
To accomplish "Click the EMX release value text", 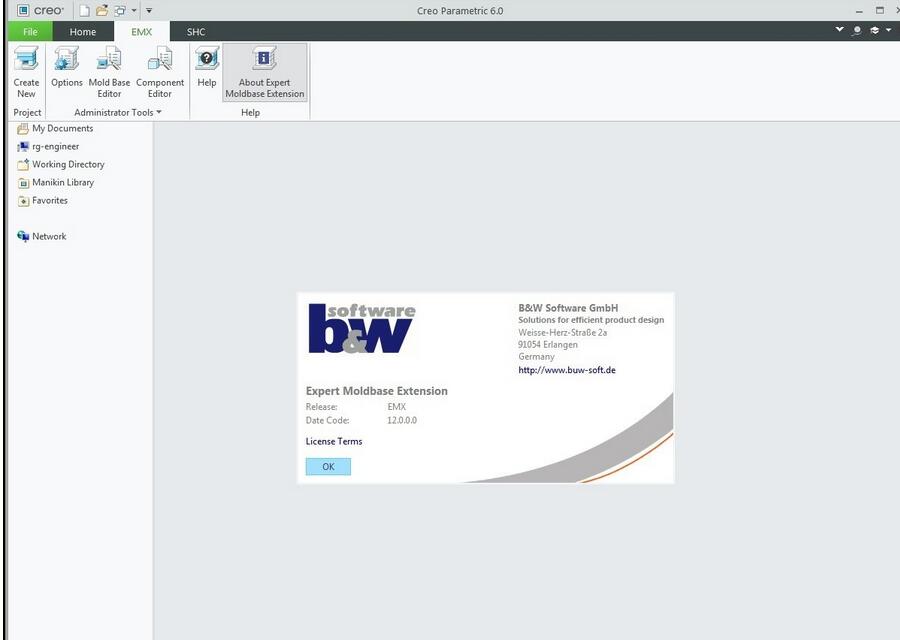I will coord(397,406).
